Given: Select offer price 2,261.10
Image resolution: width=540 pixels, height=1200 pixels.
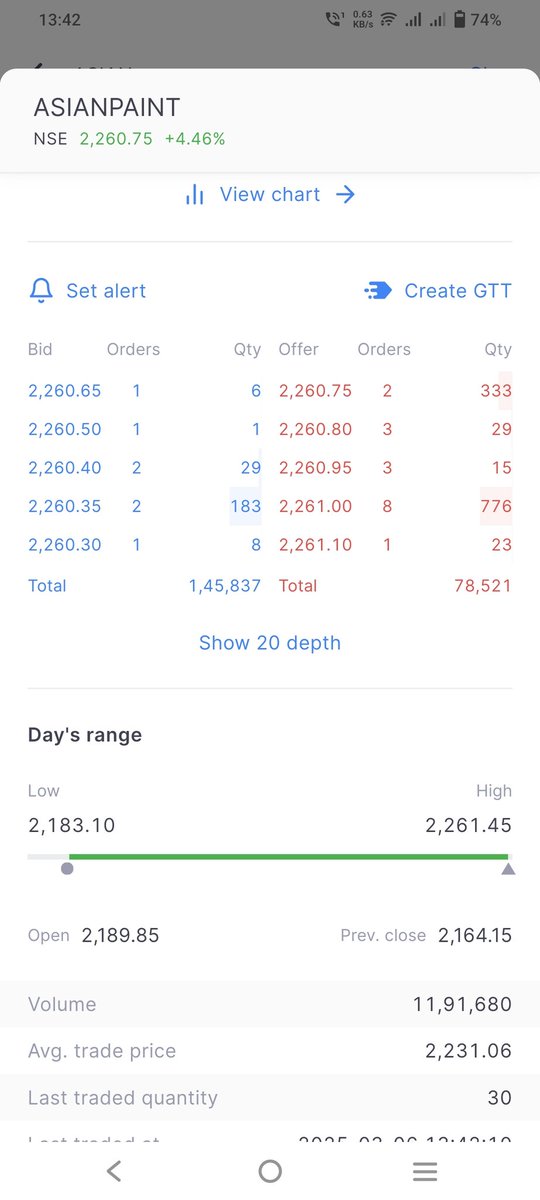Looking at the screenshot, I should click(x=316, y=545).
